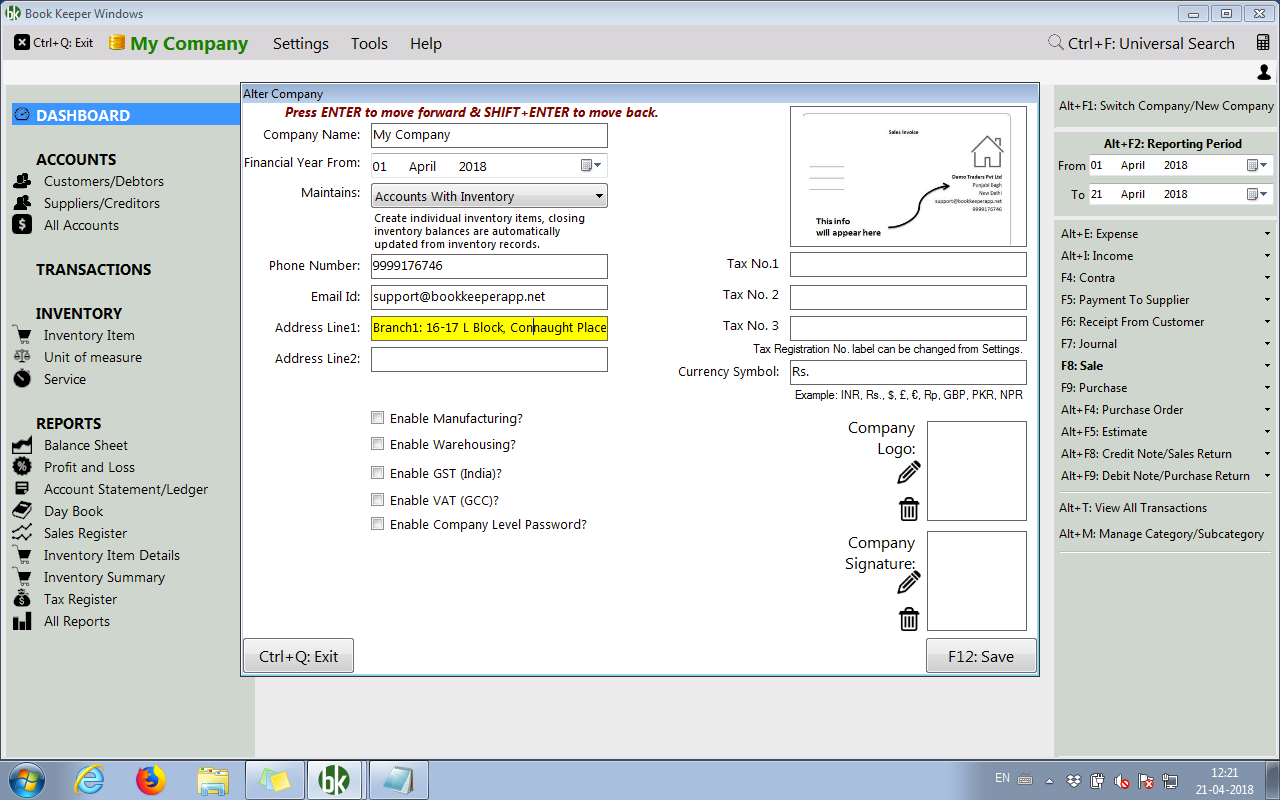The width and height of the screenshot is (1280, 800).
Task: Tick the Enable Manufacturing checkbox
Action: 377,418
